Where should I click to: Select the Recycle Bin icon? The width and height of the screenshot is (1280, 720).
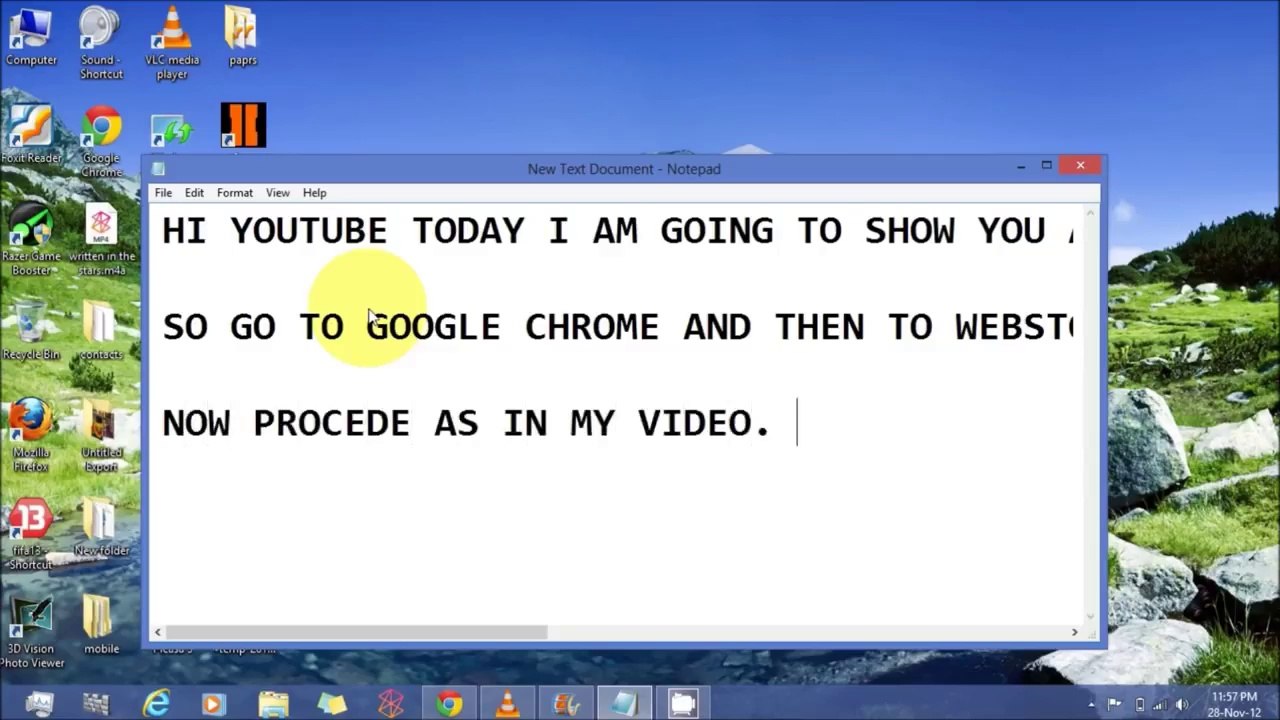tap(31, 330)
